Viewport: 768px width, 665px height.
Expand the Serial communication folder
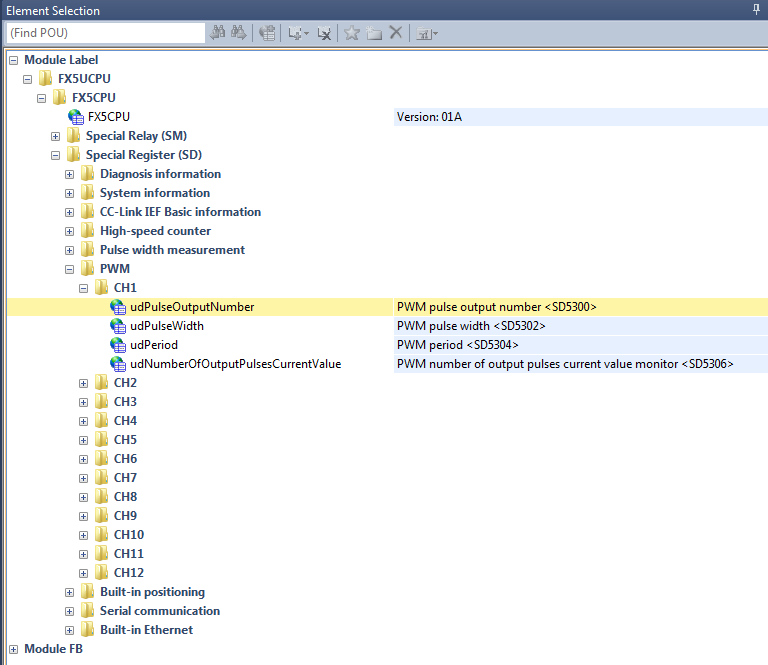[x=70, y=612]
